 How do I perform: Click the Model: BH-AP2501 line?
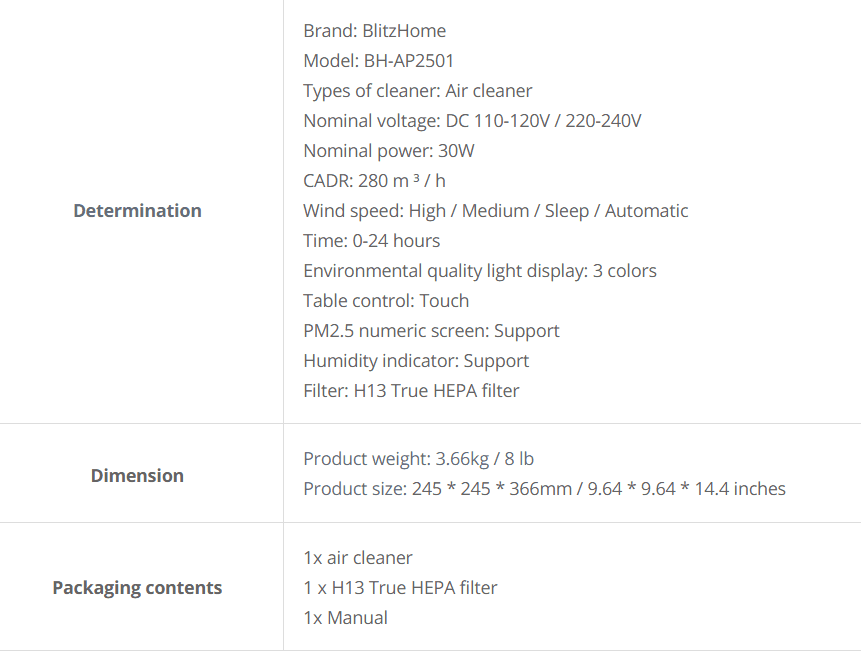point(379,61)
